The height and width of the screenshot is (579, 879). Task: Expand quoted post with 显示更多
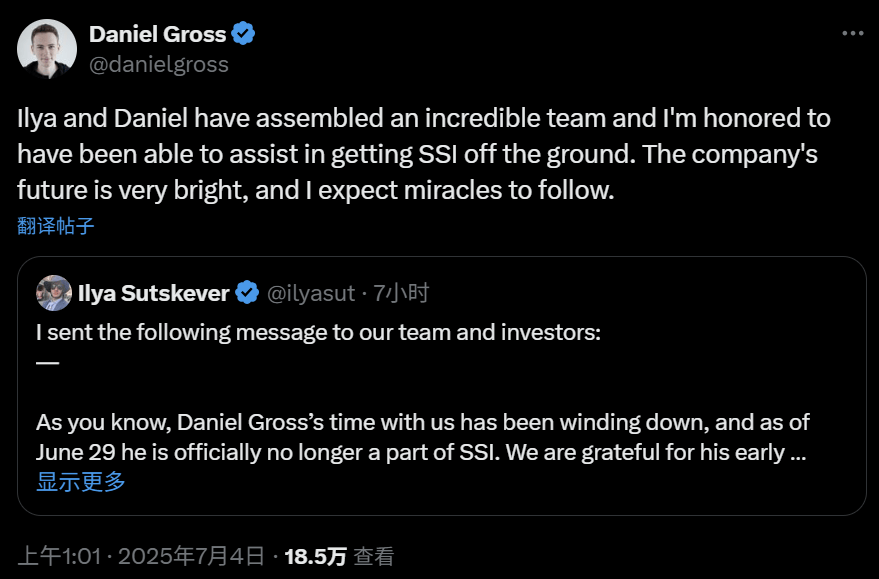point(81,482)
